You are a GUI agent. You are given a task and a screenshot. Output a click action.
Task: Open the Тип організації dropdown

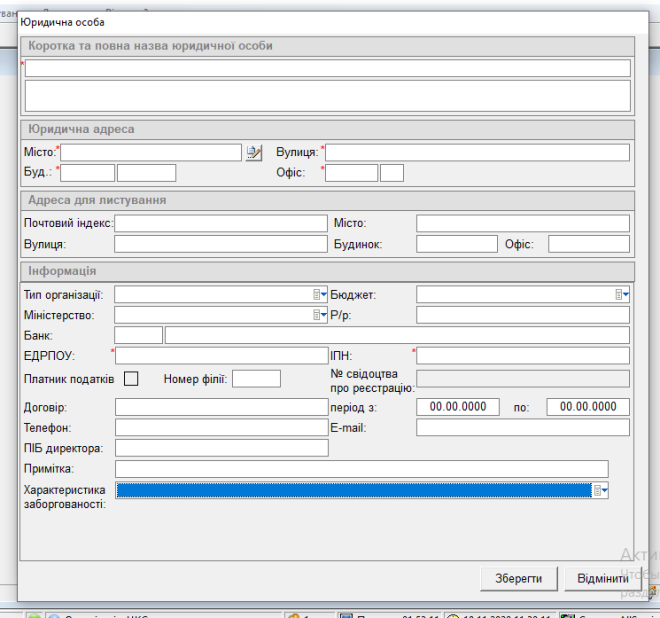pos(320,294)
